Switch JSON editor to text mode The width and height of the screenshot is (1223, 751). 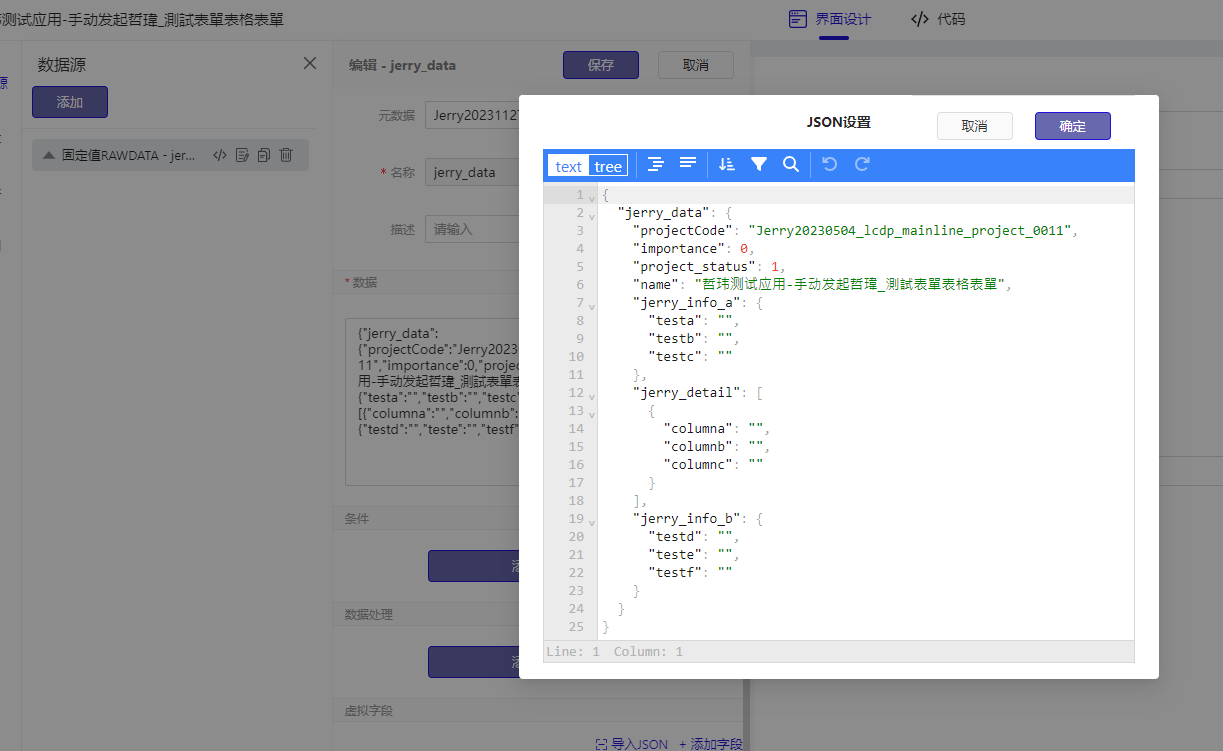point(569,166)
